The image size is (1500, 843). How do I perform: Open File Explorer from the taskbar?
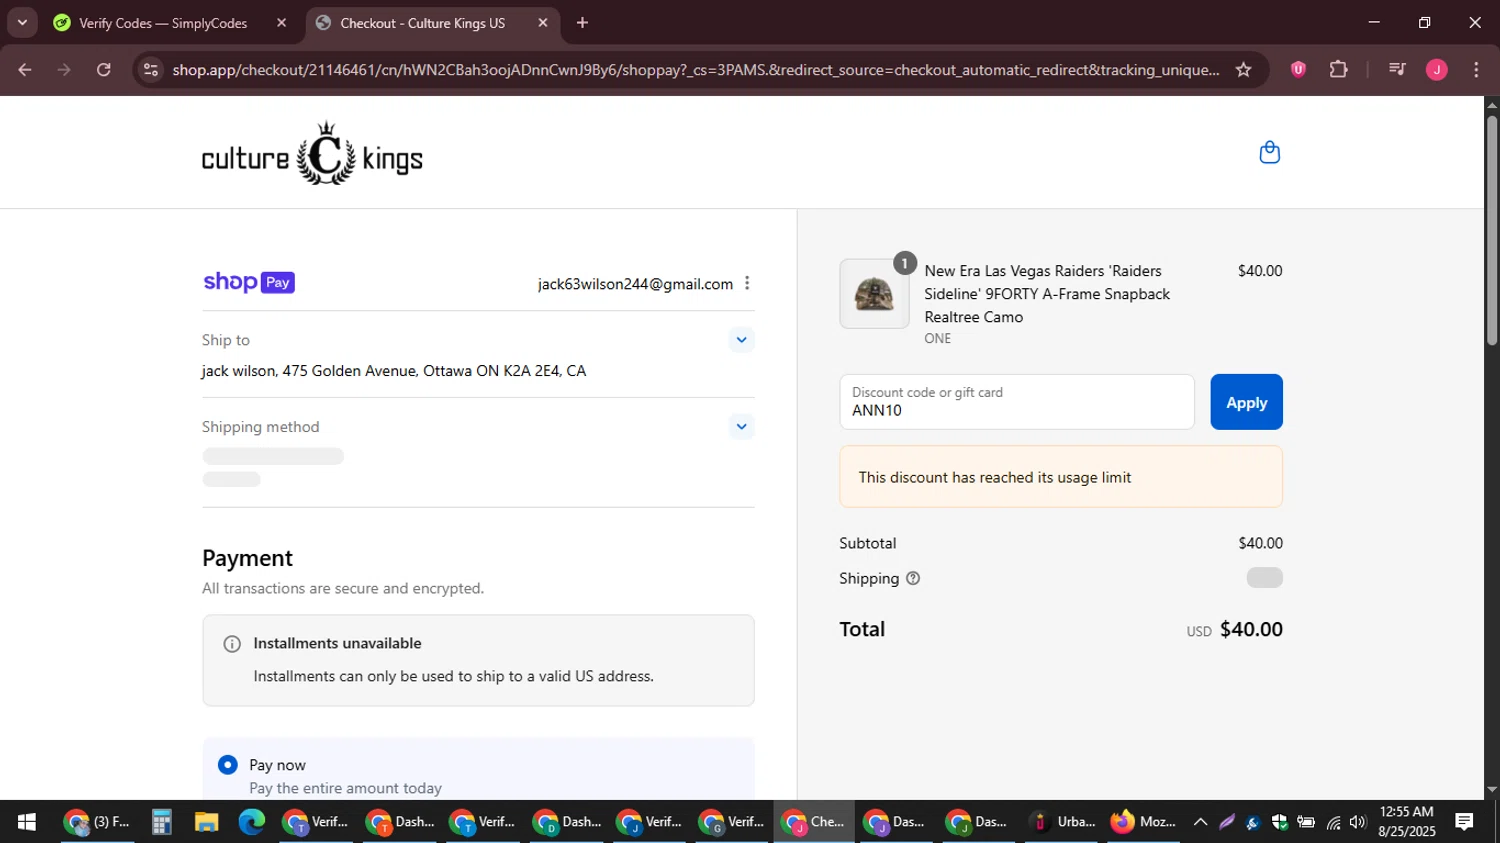(206, 822)
